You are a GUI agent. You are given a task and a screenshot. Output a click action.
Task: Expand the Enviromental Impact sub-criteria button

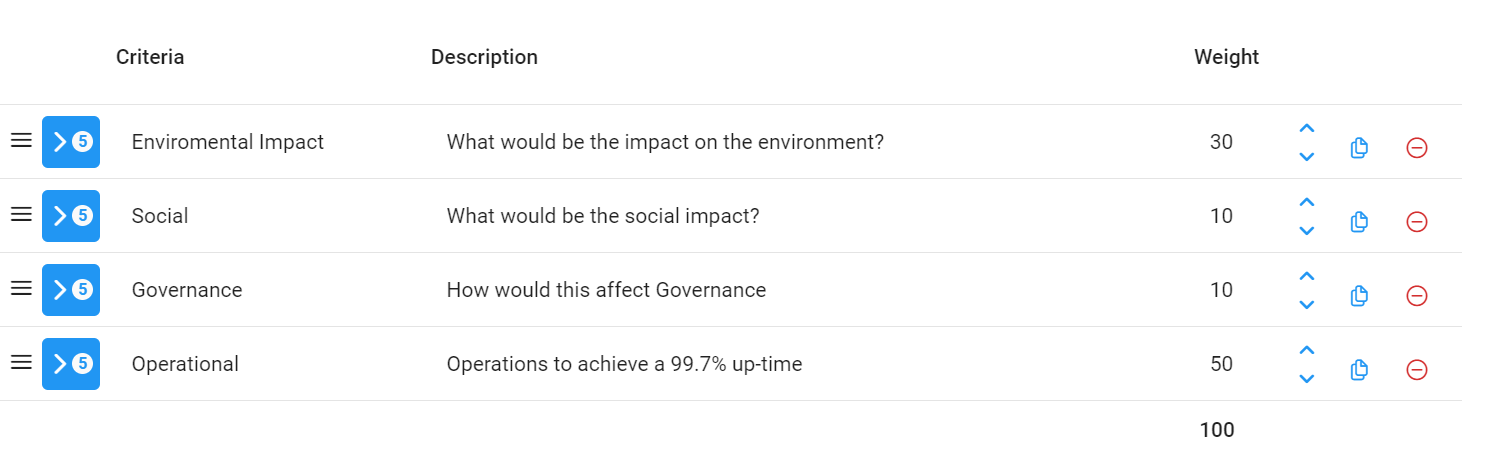click(x=71, y=142)
